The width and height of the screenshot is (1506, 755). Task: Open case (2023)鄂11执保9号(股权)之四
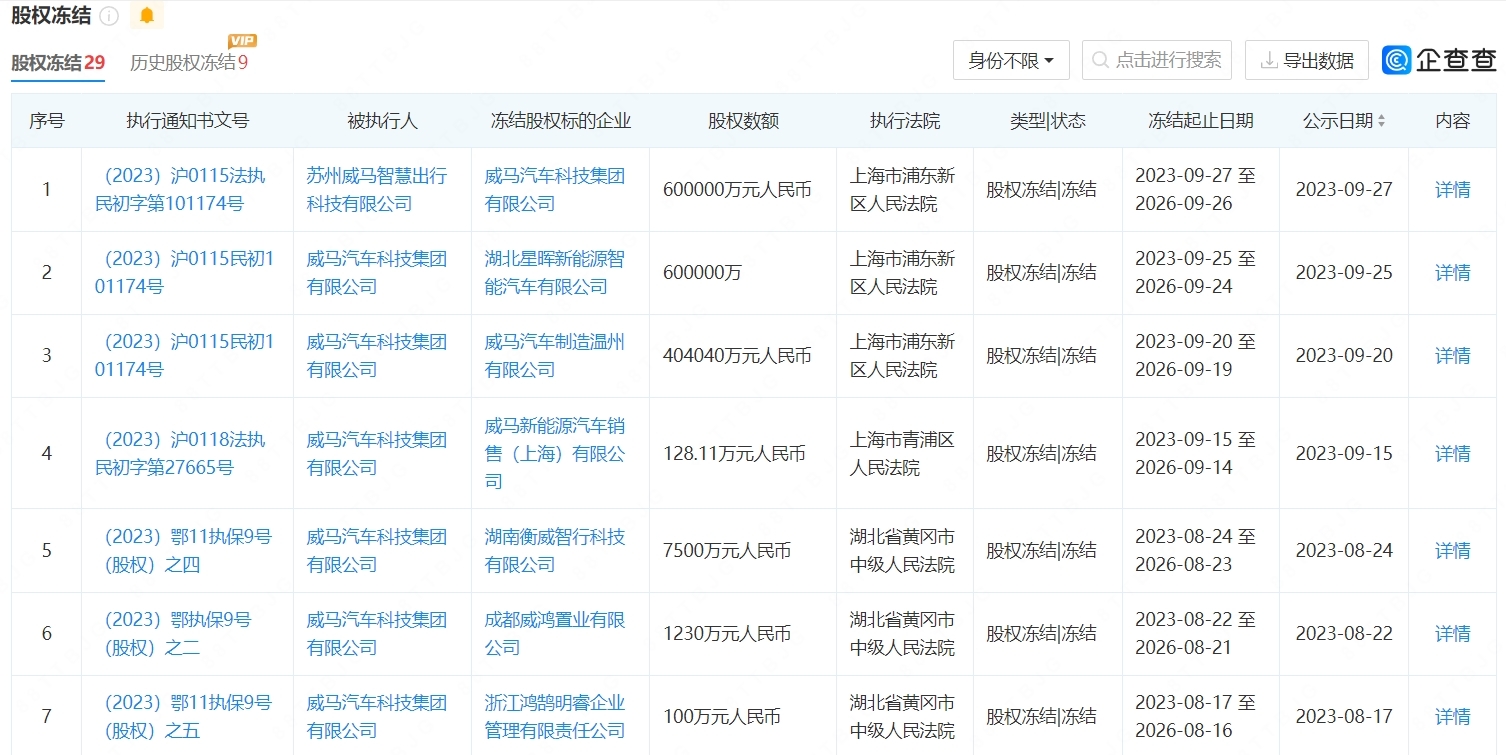(x=183, y=551)
